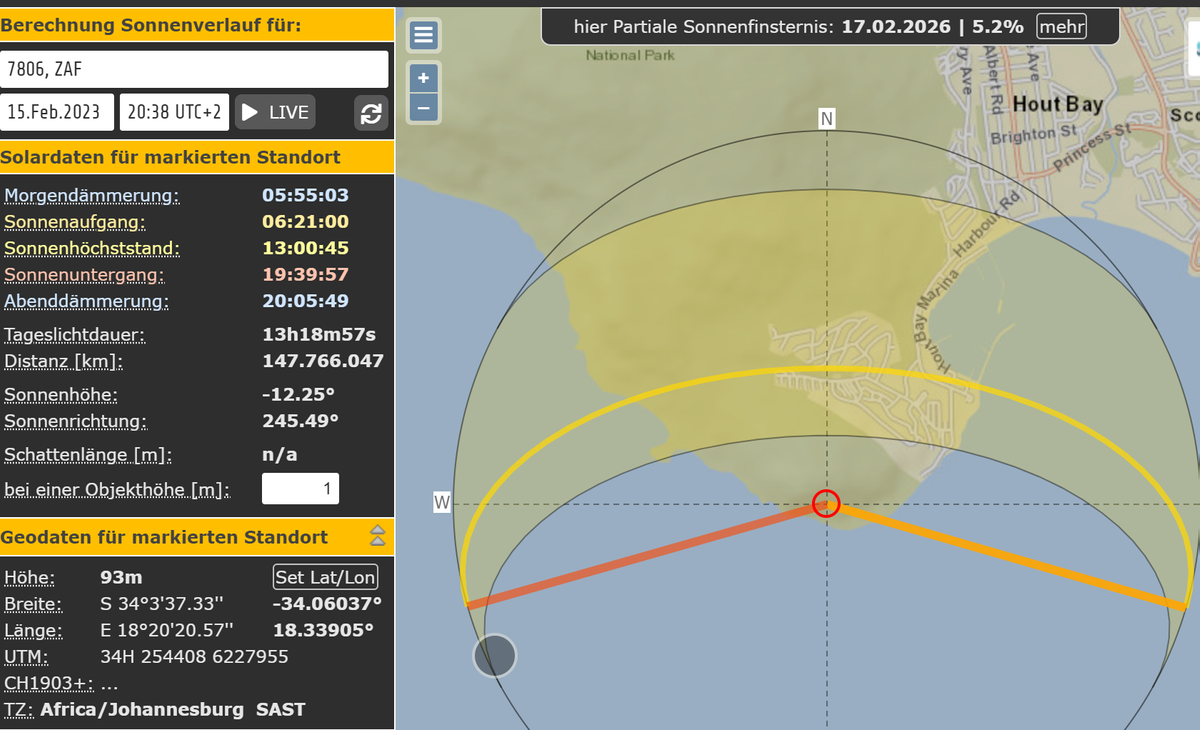Click the National Park map label

pyautogui.click(x=630, y=55)
